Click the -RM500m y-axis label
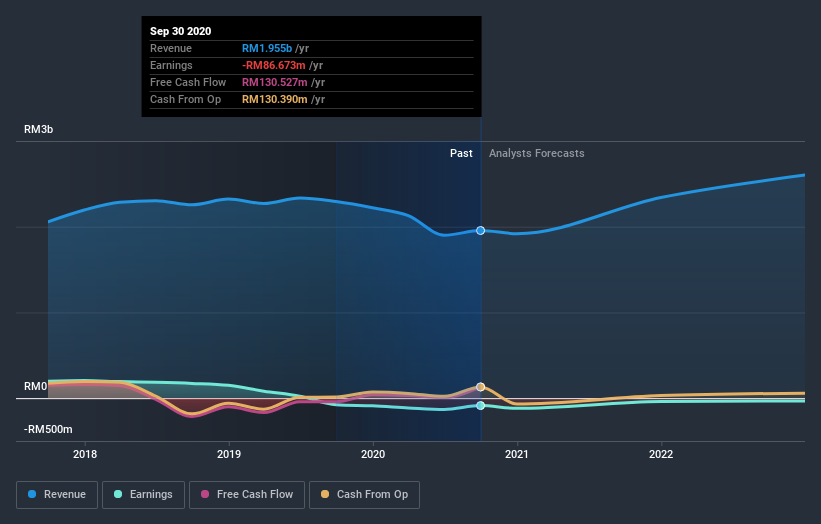This screenshot has height=524, width=821. (x=48, y=429)
